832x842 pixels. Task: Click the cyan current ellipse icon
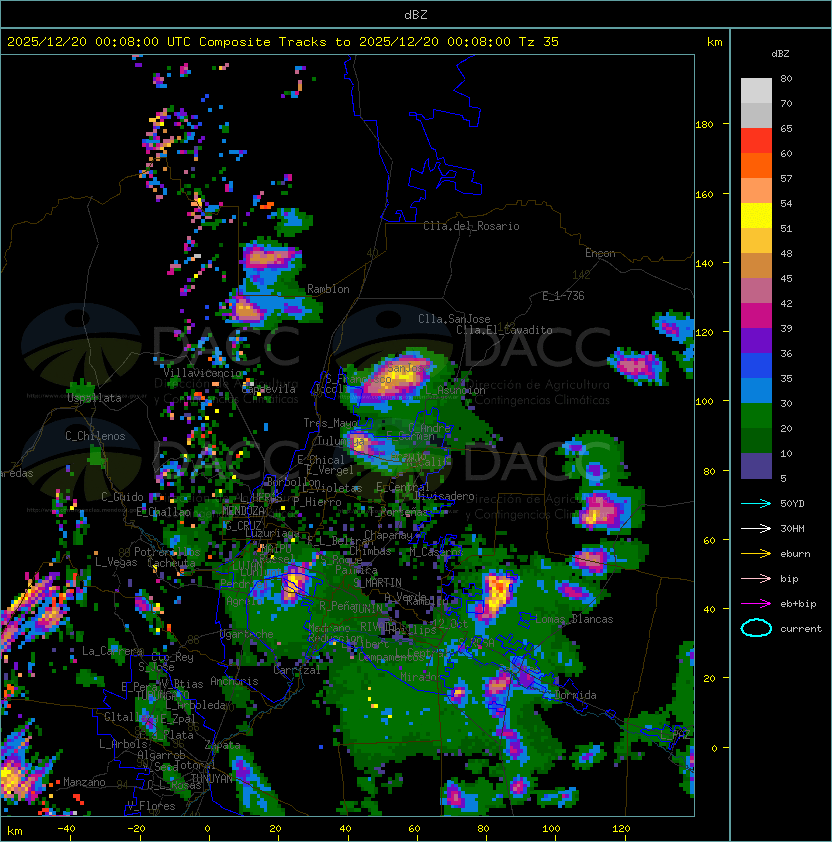pos(756,628)
